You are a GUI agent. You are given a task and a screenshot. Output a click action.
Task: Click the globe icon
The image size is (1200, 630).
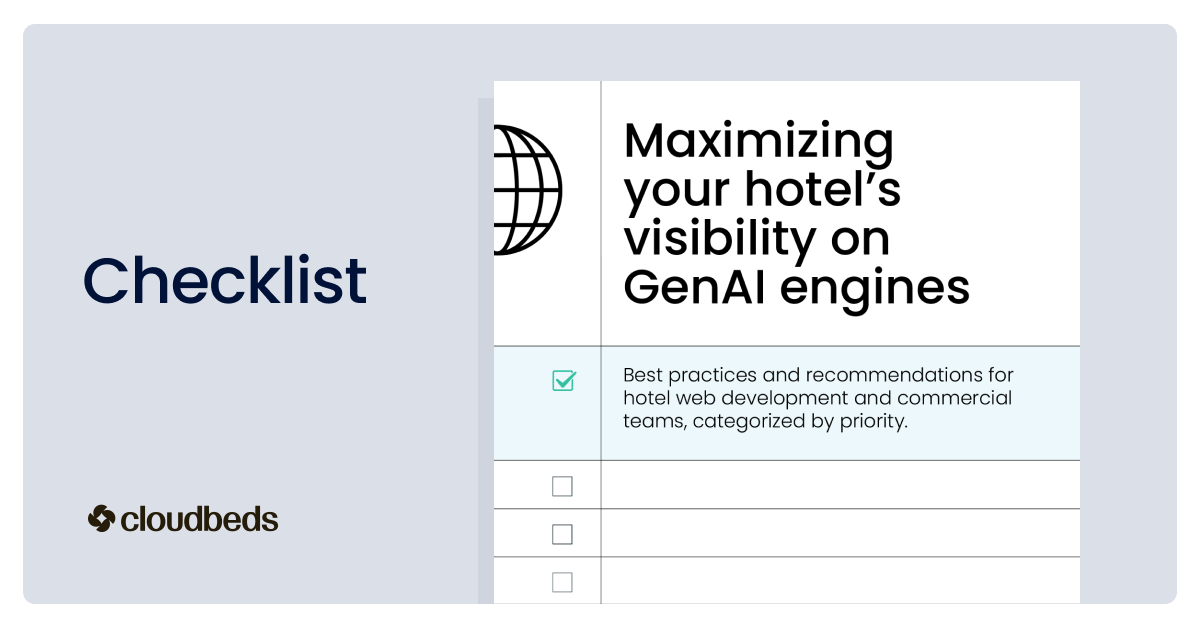[x=527, y=190]
